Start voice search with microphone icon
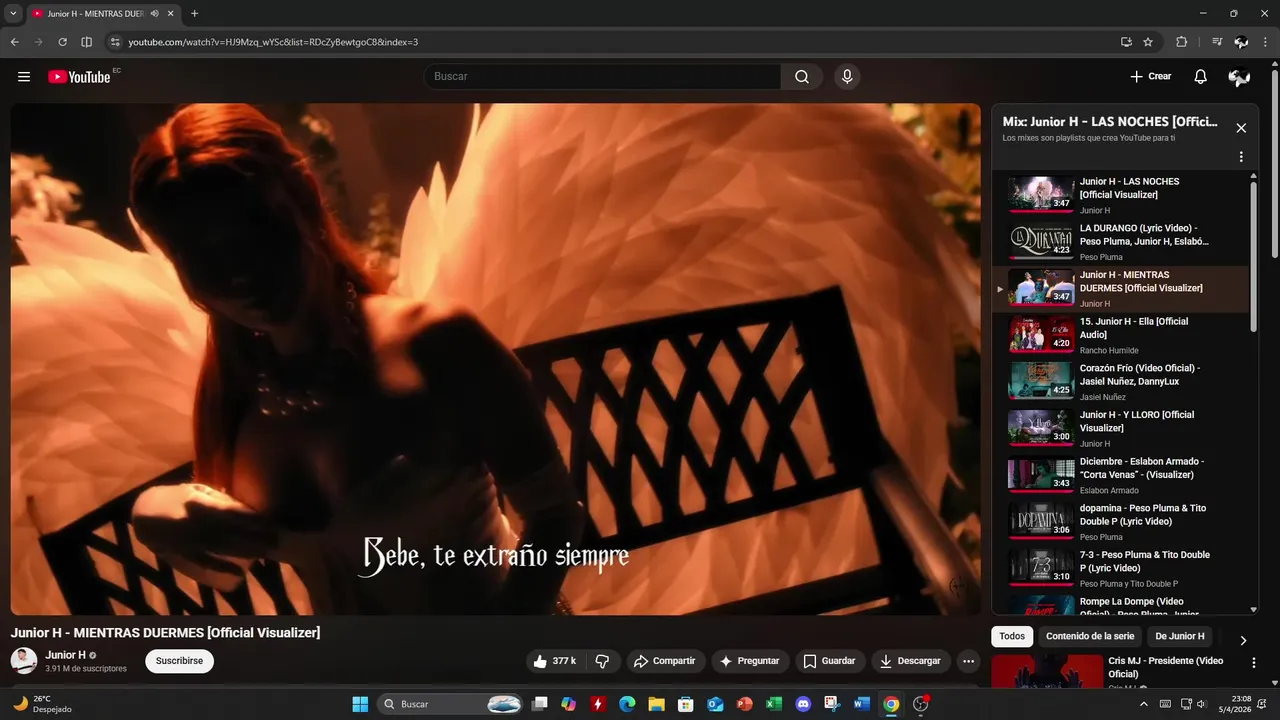 click(x=847, y=77)
